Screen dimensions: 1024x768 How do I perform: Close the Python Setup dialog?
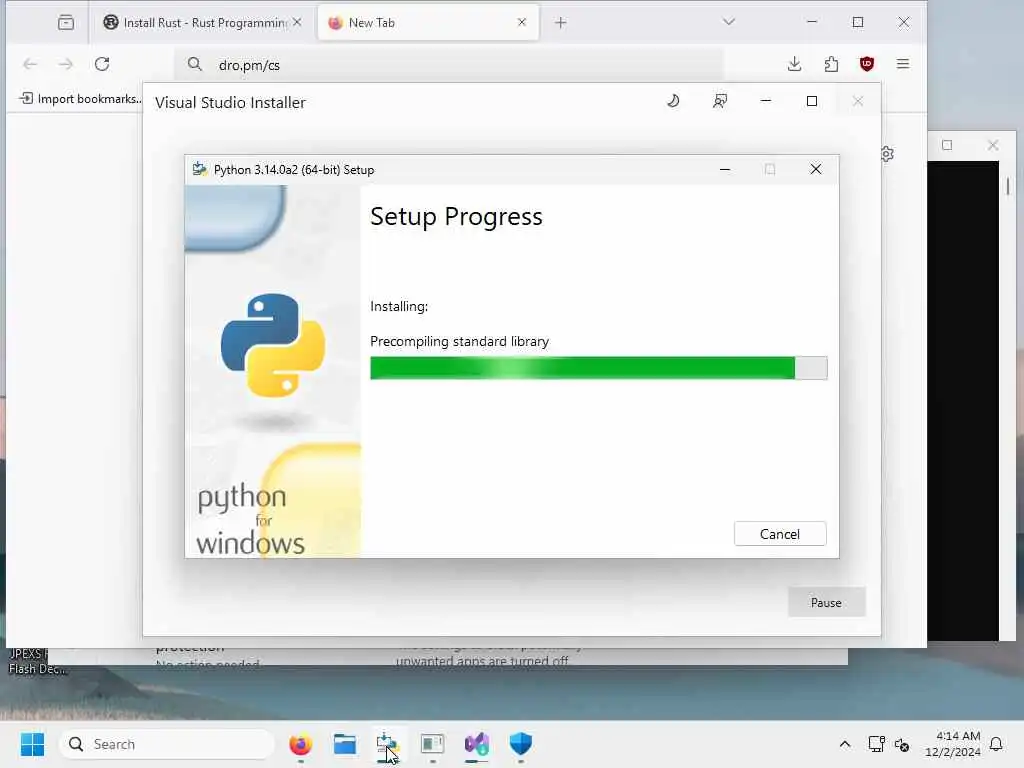(816, 170)
